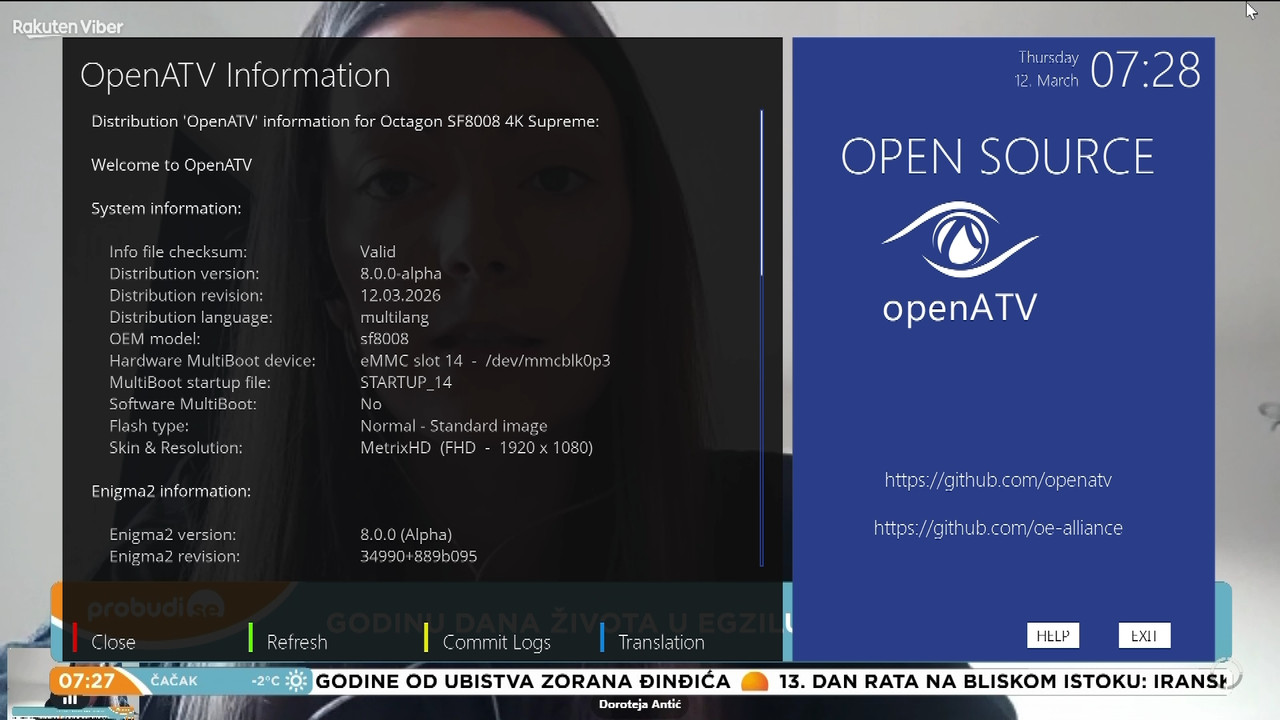1280x720 pixels.
Task: Click the orange '07:27' ticker time
Action: click(86, 681)
